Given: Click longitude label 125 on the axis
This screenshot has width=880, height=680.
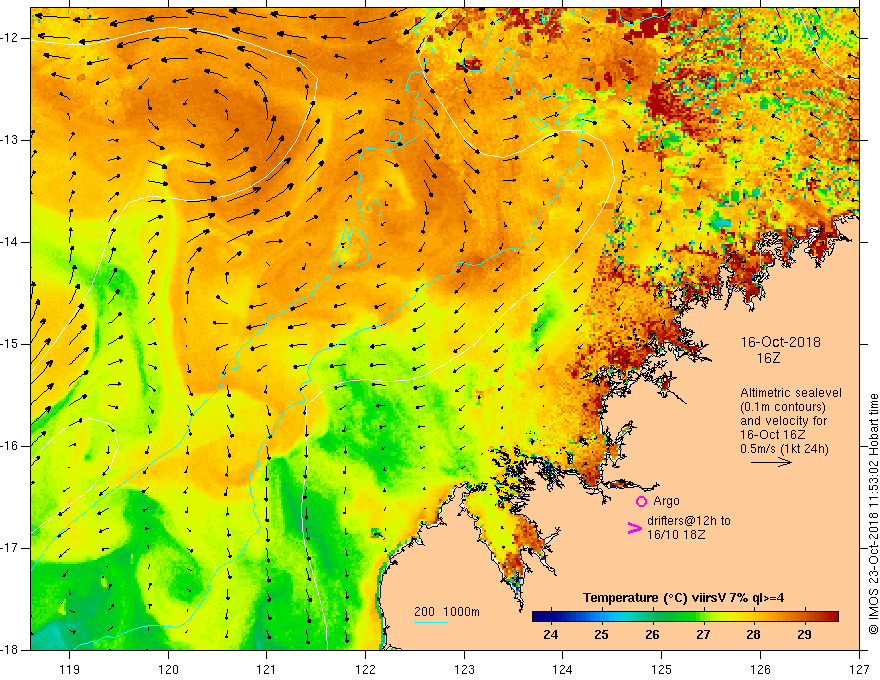Looking at the screenshot, I should click(x=662, y=669).
